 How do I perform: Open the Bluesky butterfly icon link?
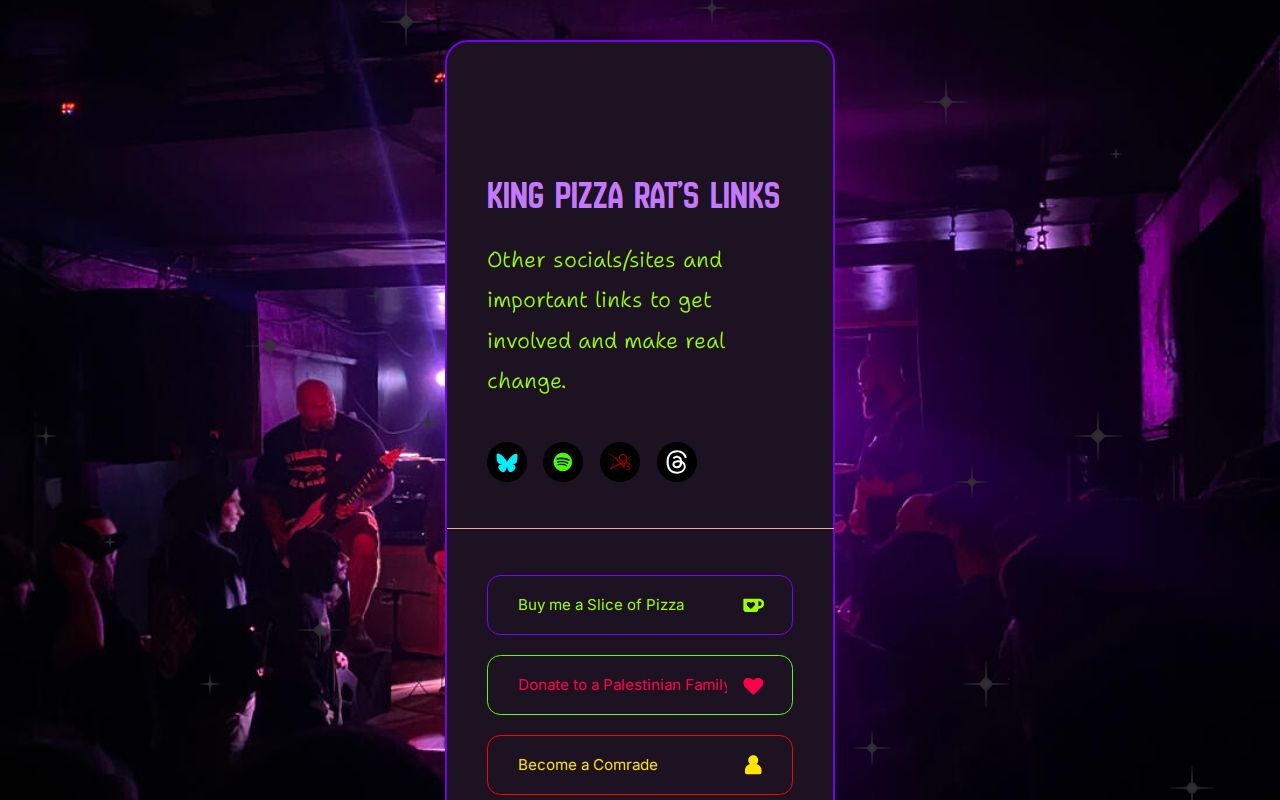507,462
